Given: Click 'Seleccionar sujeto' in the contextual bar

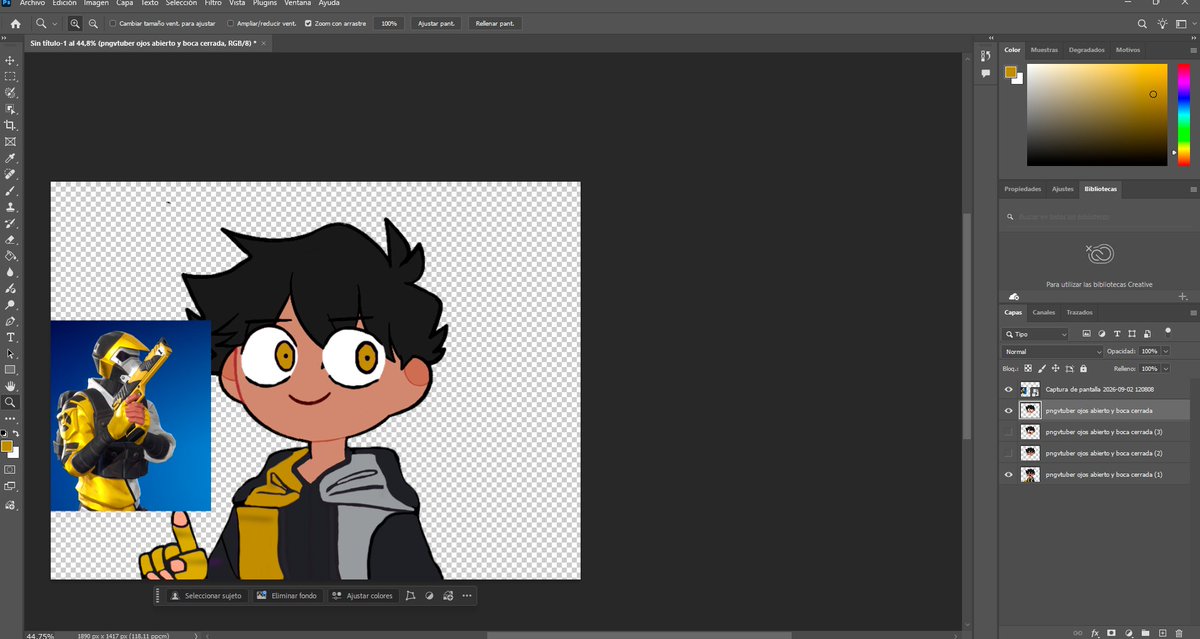Looking at the screenshot, I should click(x=205, y=596).
